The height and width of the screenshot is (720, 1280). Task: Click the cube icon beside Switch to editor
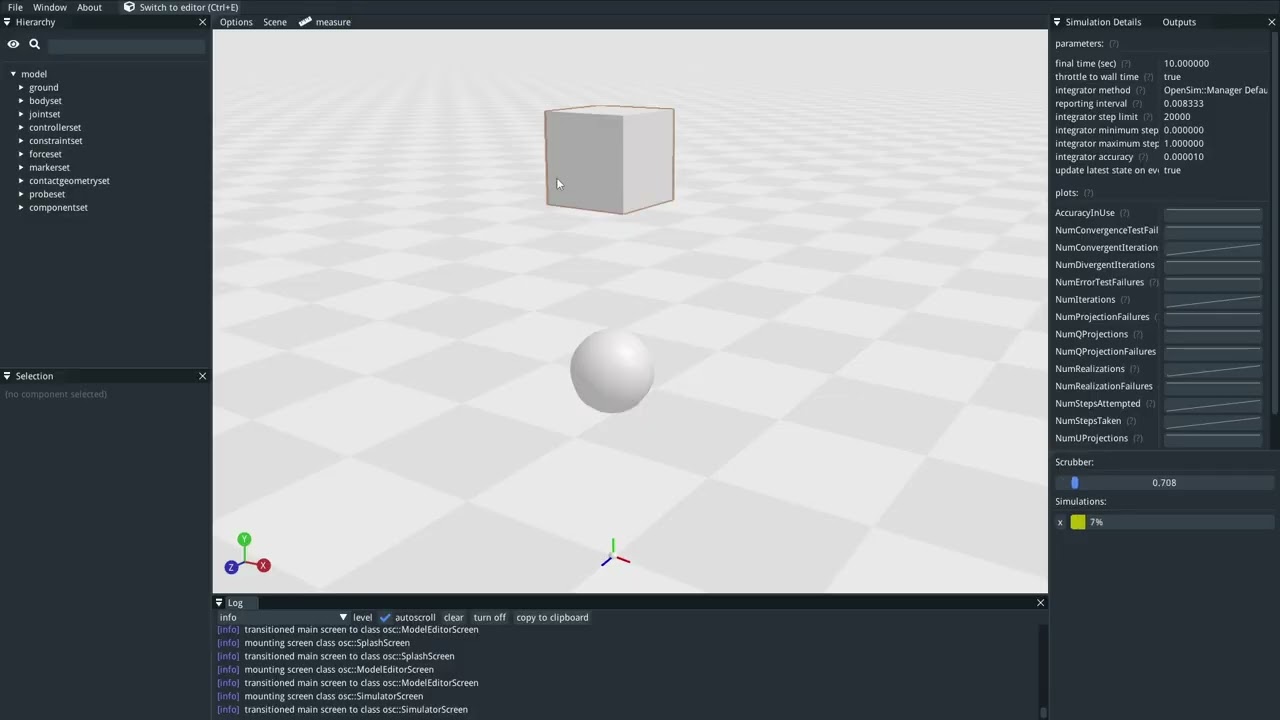coord(129,7)
